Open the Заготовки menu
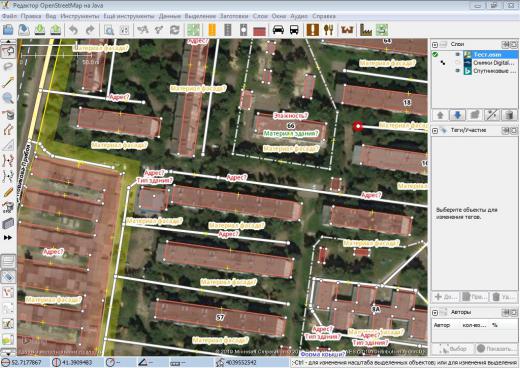This screenshot has width=520, height=368. (234, 16)
